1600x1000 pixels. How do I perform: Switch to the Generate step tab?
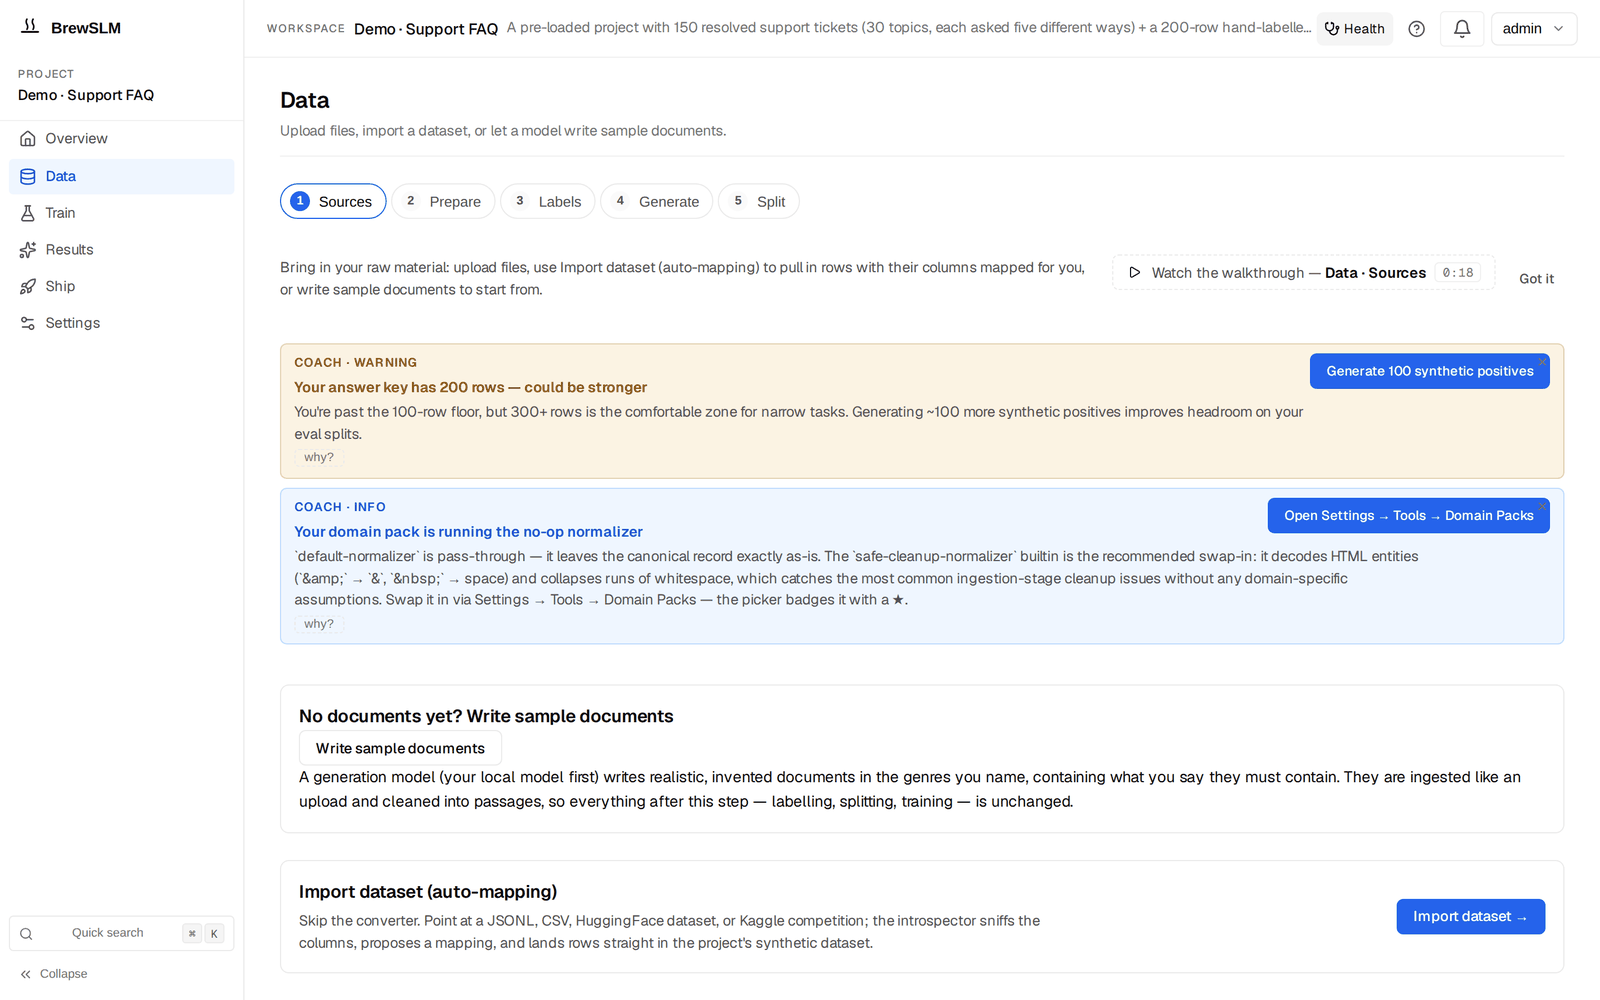[x=656, y=201]
